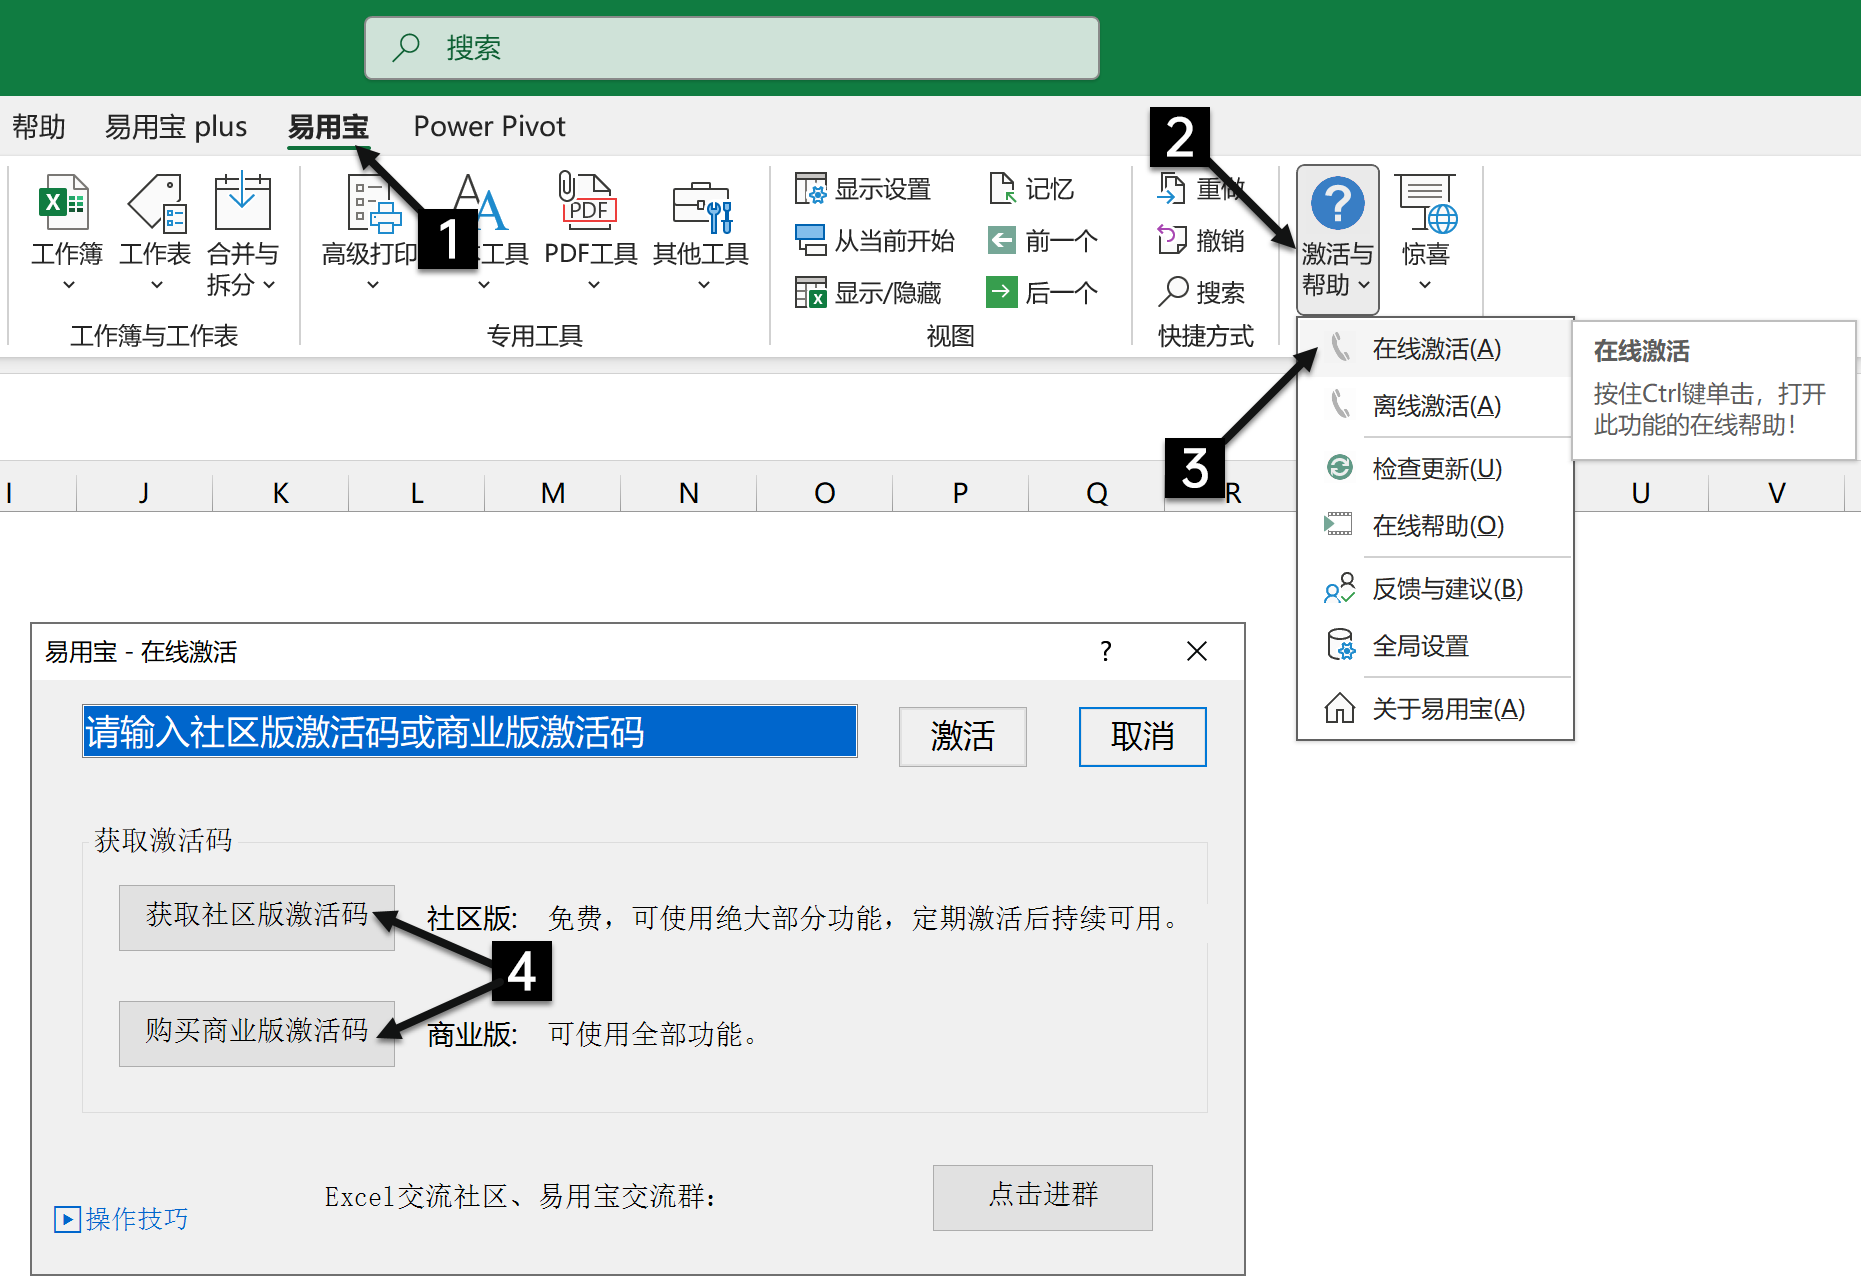Open 反馈与建议(B) menu entry
The image size is (1861, 1276).
point(1435,588)
